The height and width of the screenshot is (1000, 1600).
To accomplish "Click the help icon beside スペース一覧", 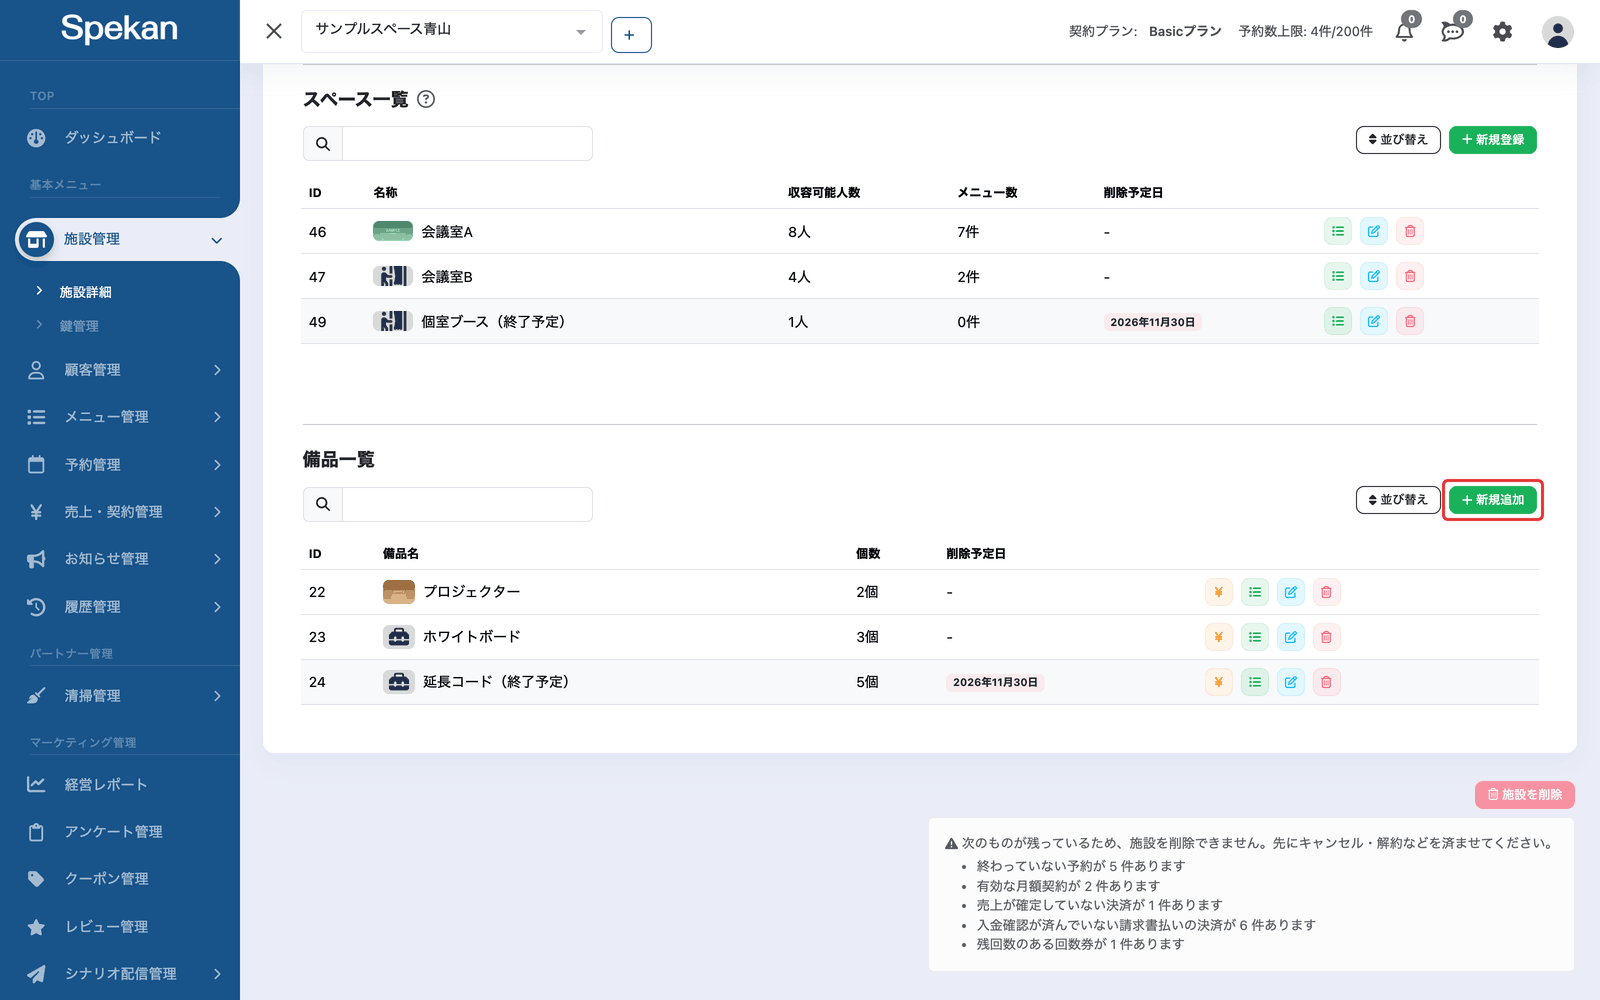I will (x=426, y=99).
